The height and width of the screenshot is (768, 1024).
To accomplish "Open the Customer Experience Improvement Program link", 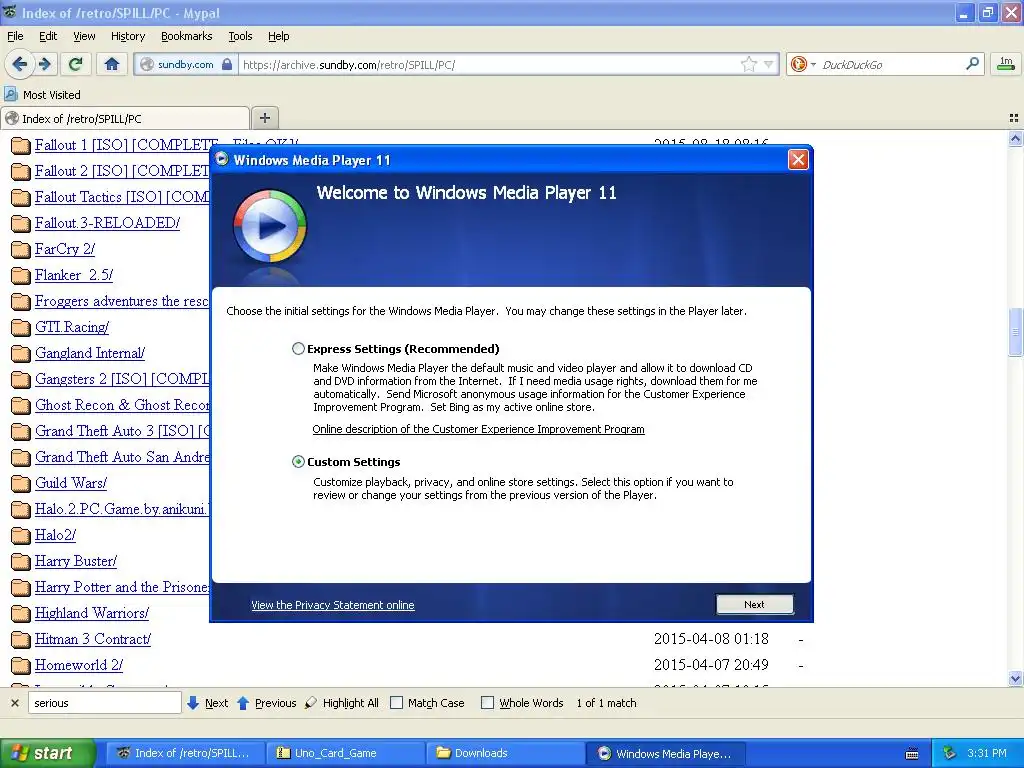I will [x=478, y=429].
